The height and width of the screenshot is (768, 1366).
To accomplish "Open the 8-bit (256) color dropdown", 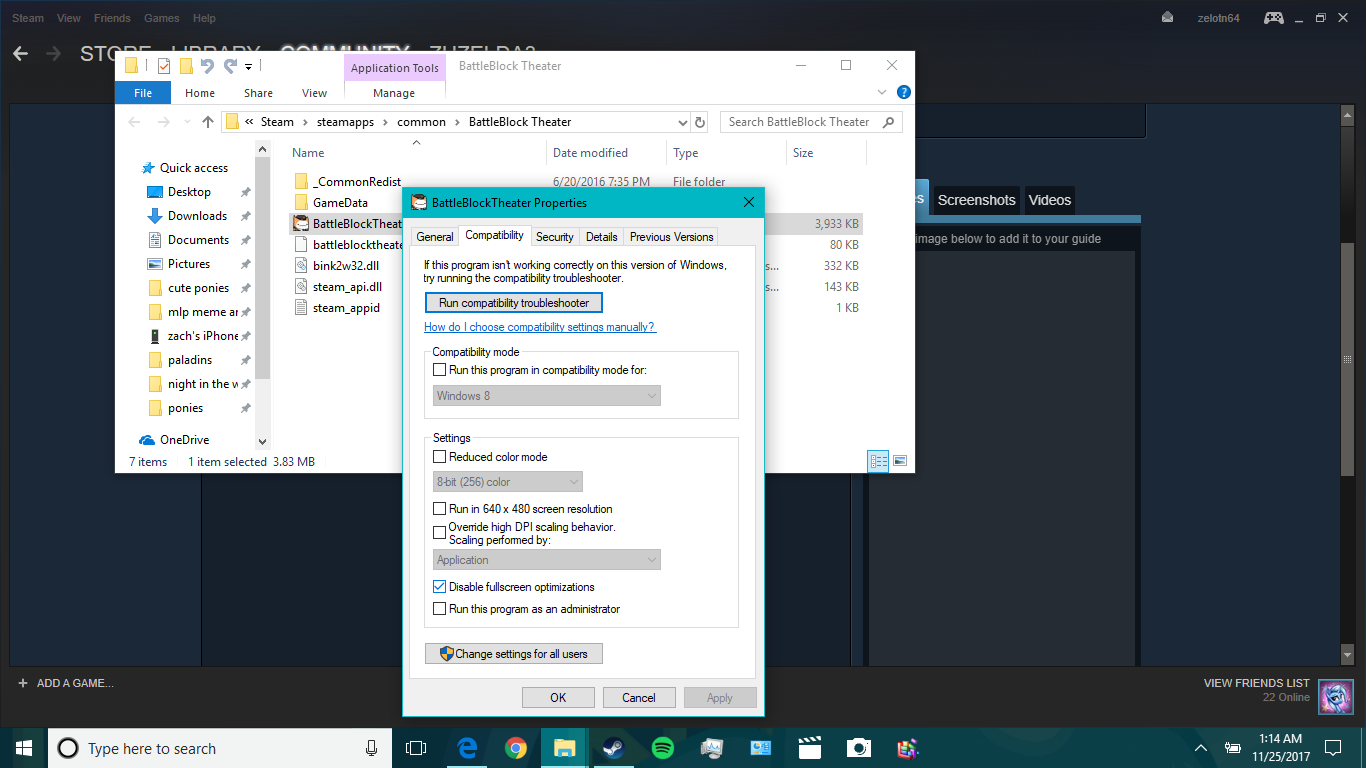I will point(508,482).
